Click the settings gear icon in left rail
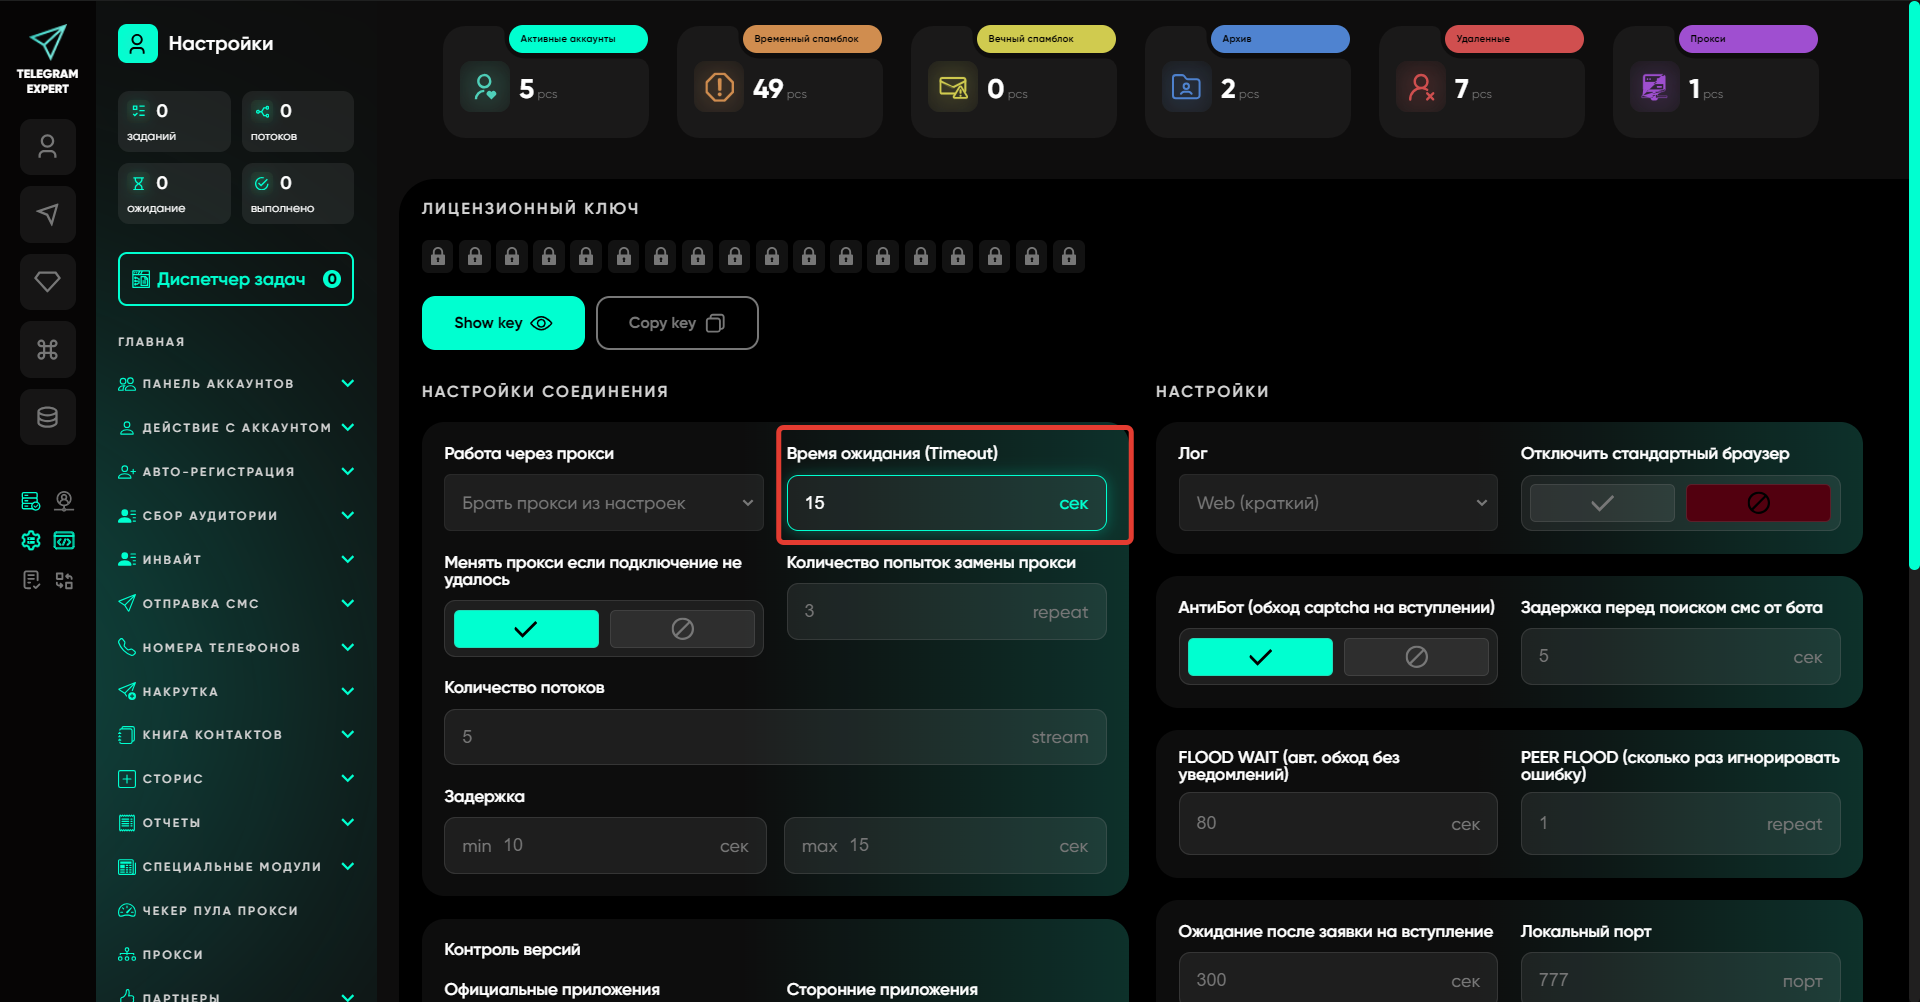The height and width of the screenshot is (1002, 1920). [31, 540]
